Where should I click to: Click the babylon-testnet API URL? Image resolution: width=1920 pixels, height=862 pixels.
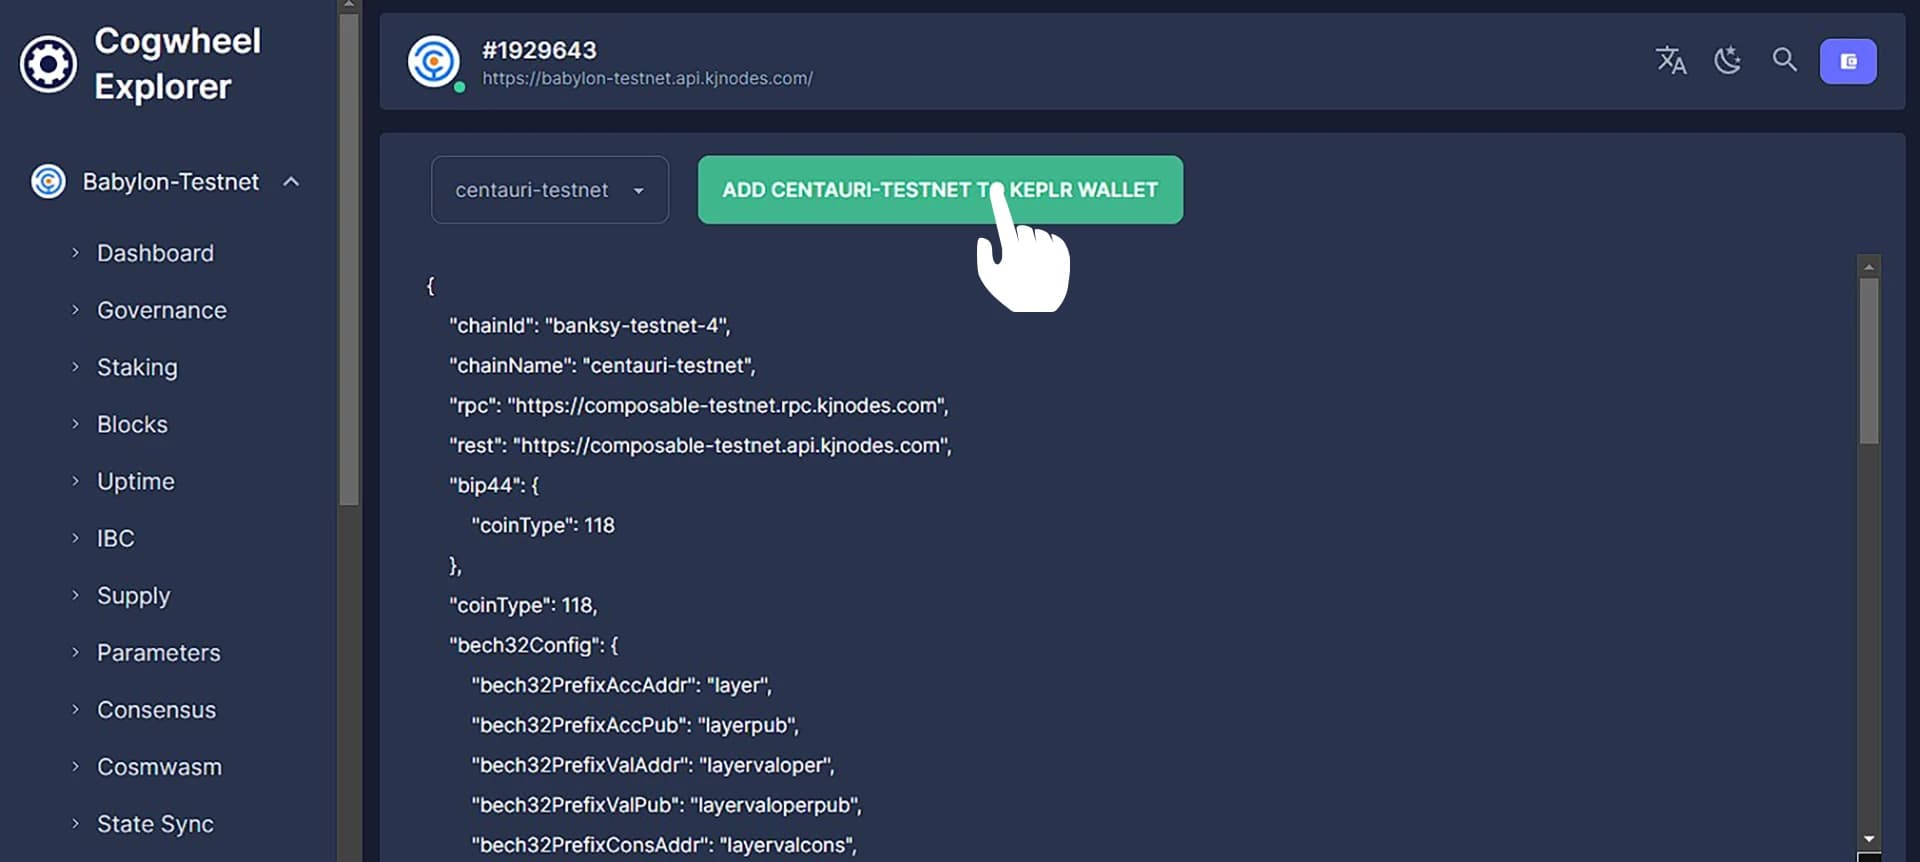click(x=647, y=78)
